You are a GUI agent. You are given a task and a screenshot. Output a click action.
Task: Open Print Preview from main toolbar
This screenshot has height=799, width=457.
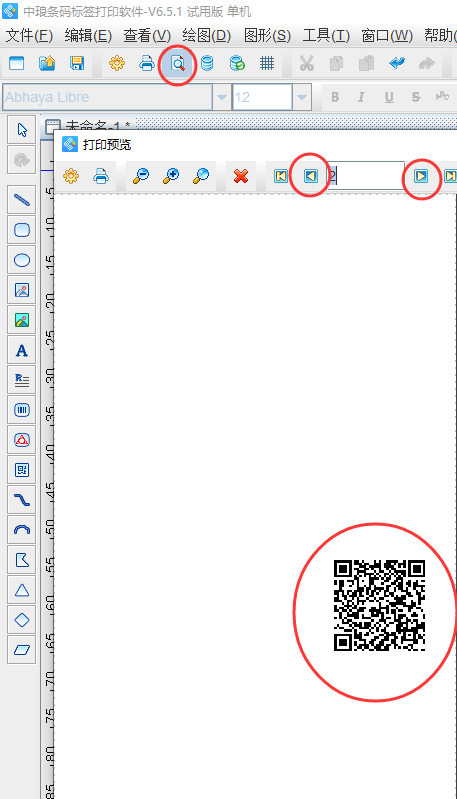(x=177, y=64)
